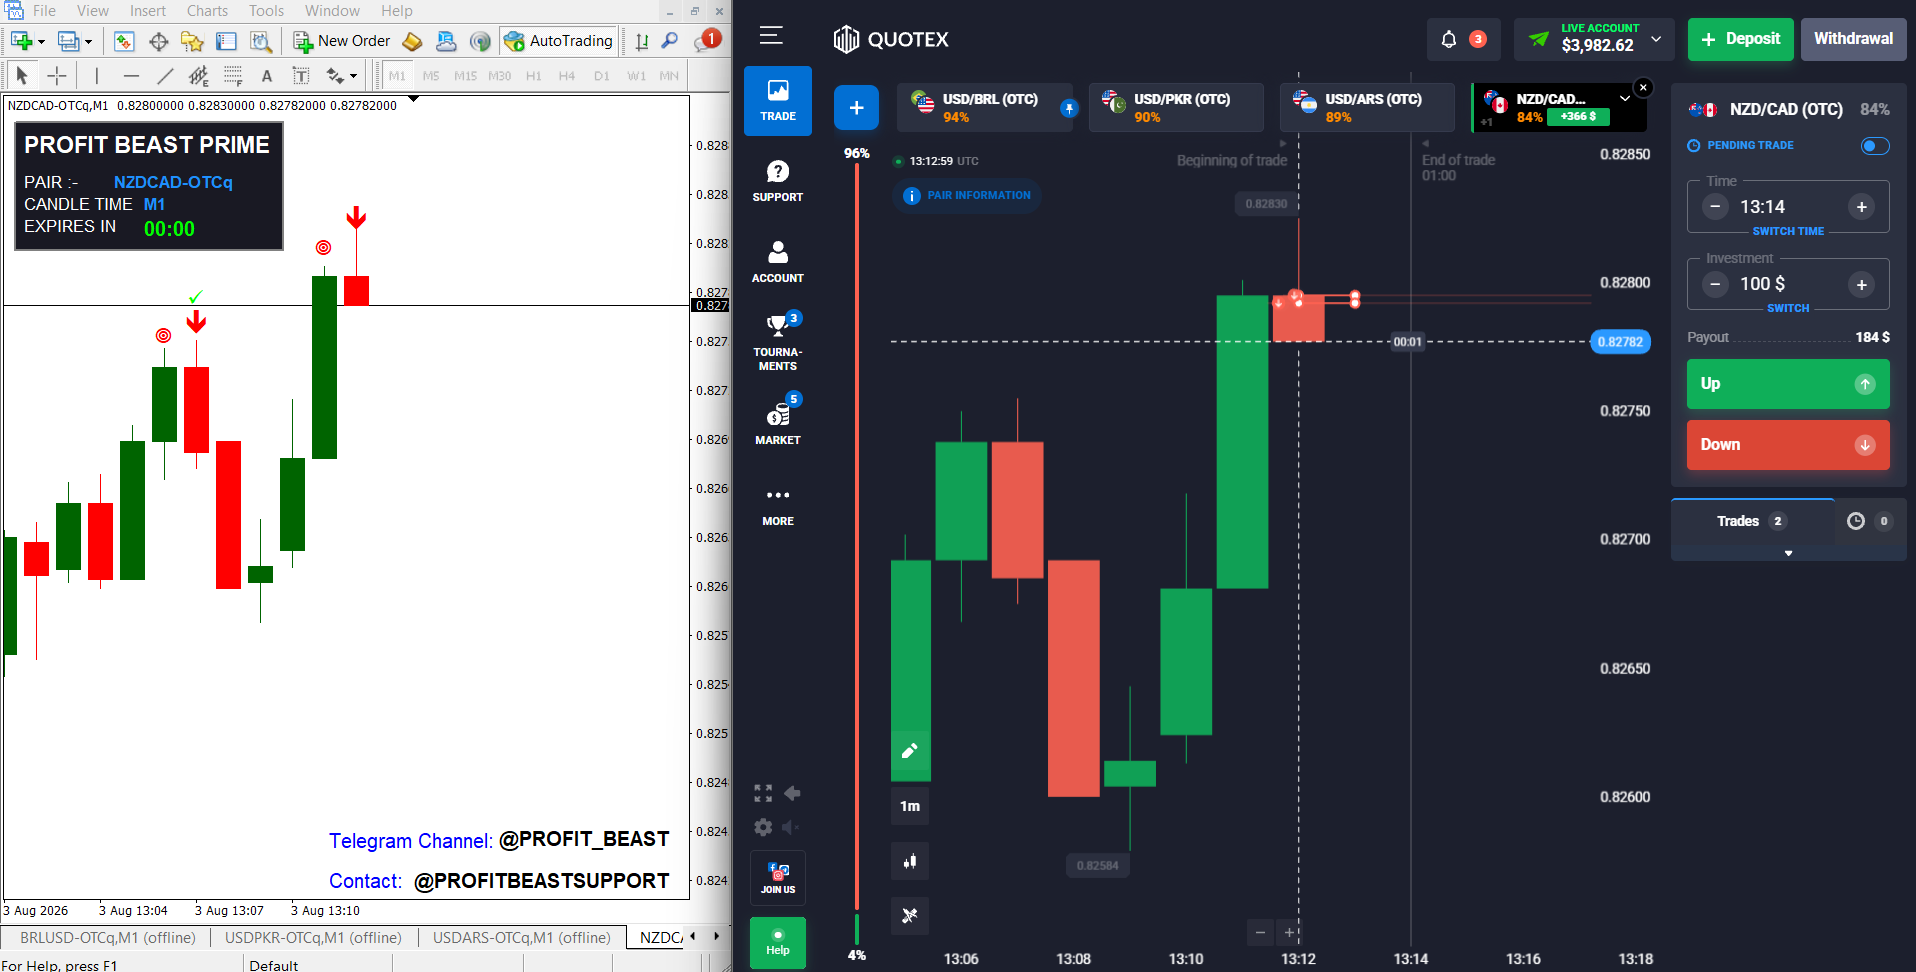This screenshot has width=1916, height=972.
Task: Toggle AutoTrading in MetaTrader
Action: pos(558,41)
